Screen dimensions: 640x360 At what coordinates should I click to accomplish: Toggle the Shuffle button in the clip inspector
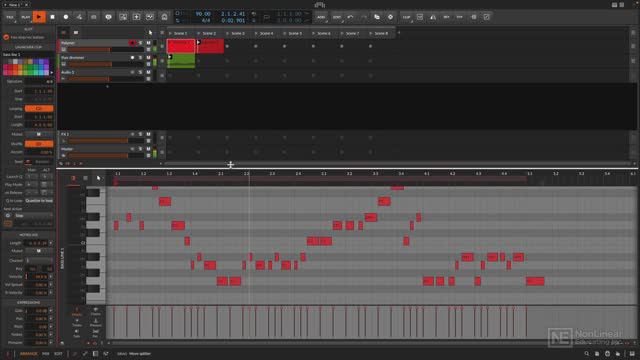(x=39, y=144)
